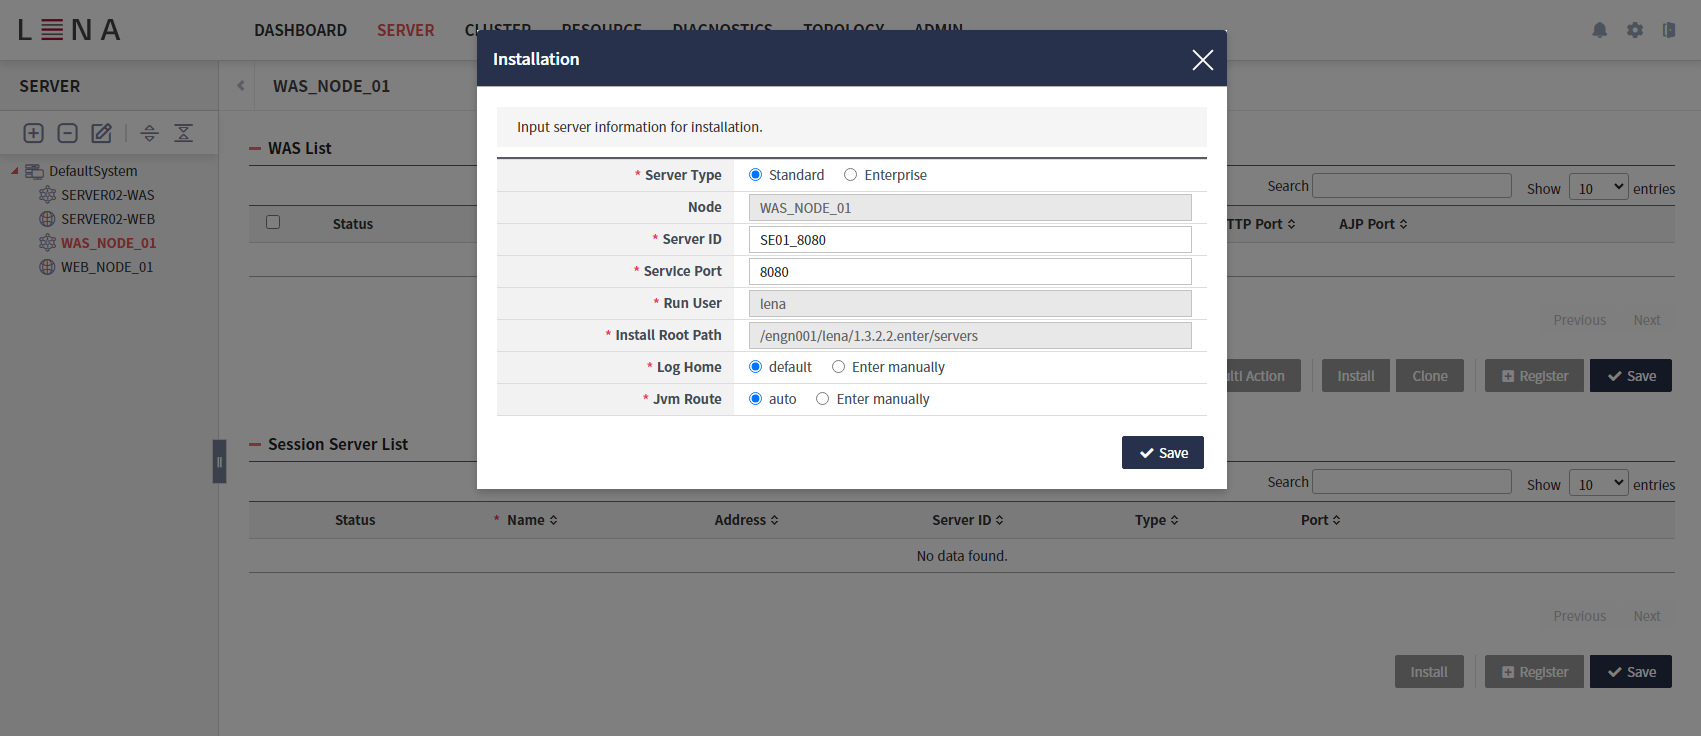
Task: Click Save in the Installation dialog
Action: (x=1162, y=453)
